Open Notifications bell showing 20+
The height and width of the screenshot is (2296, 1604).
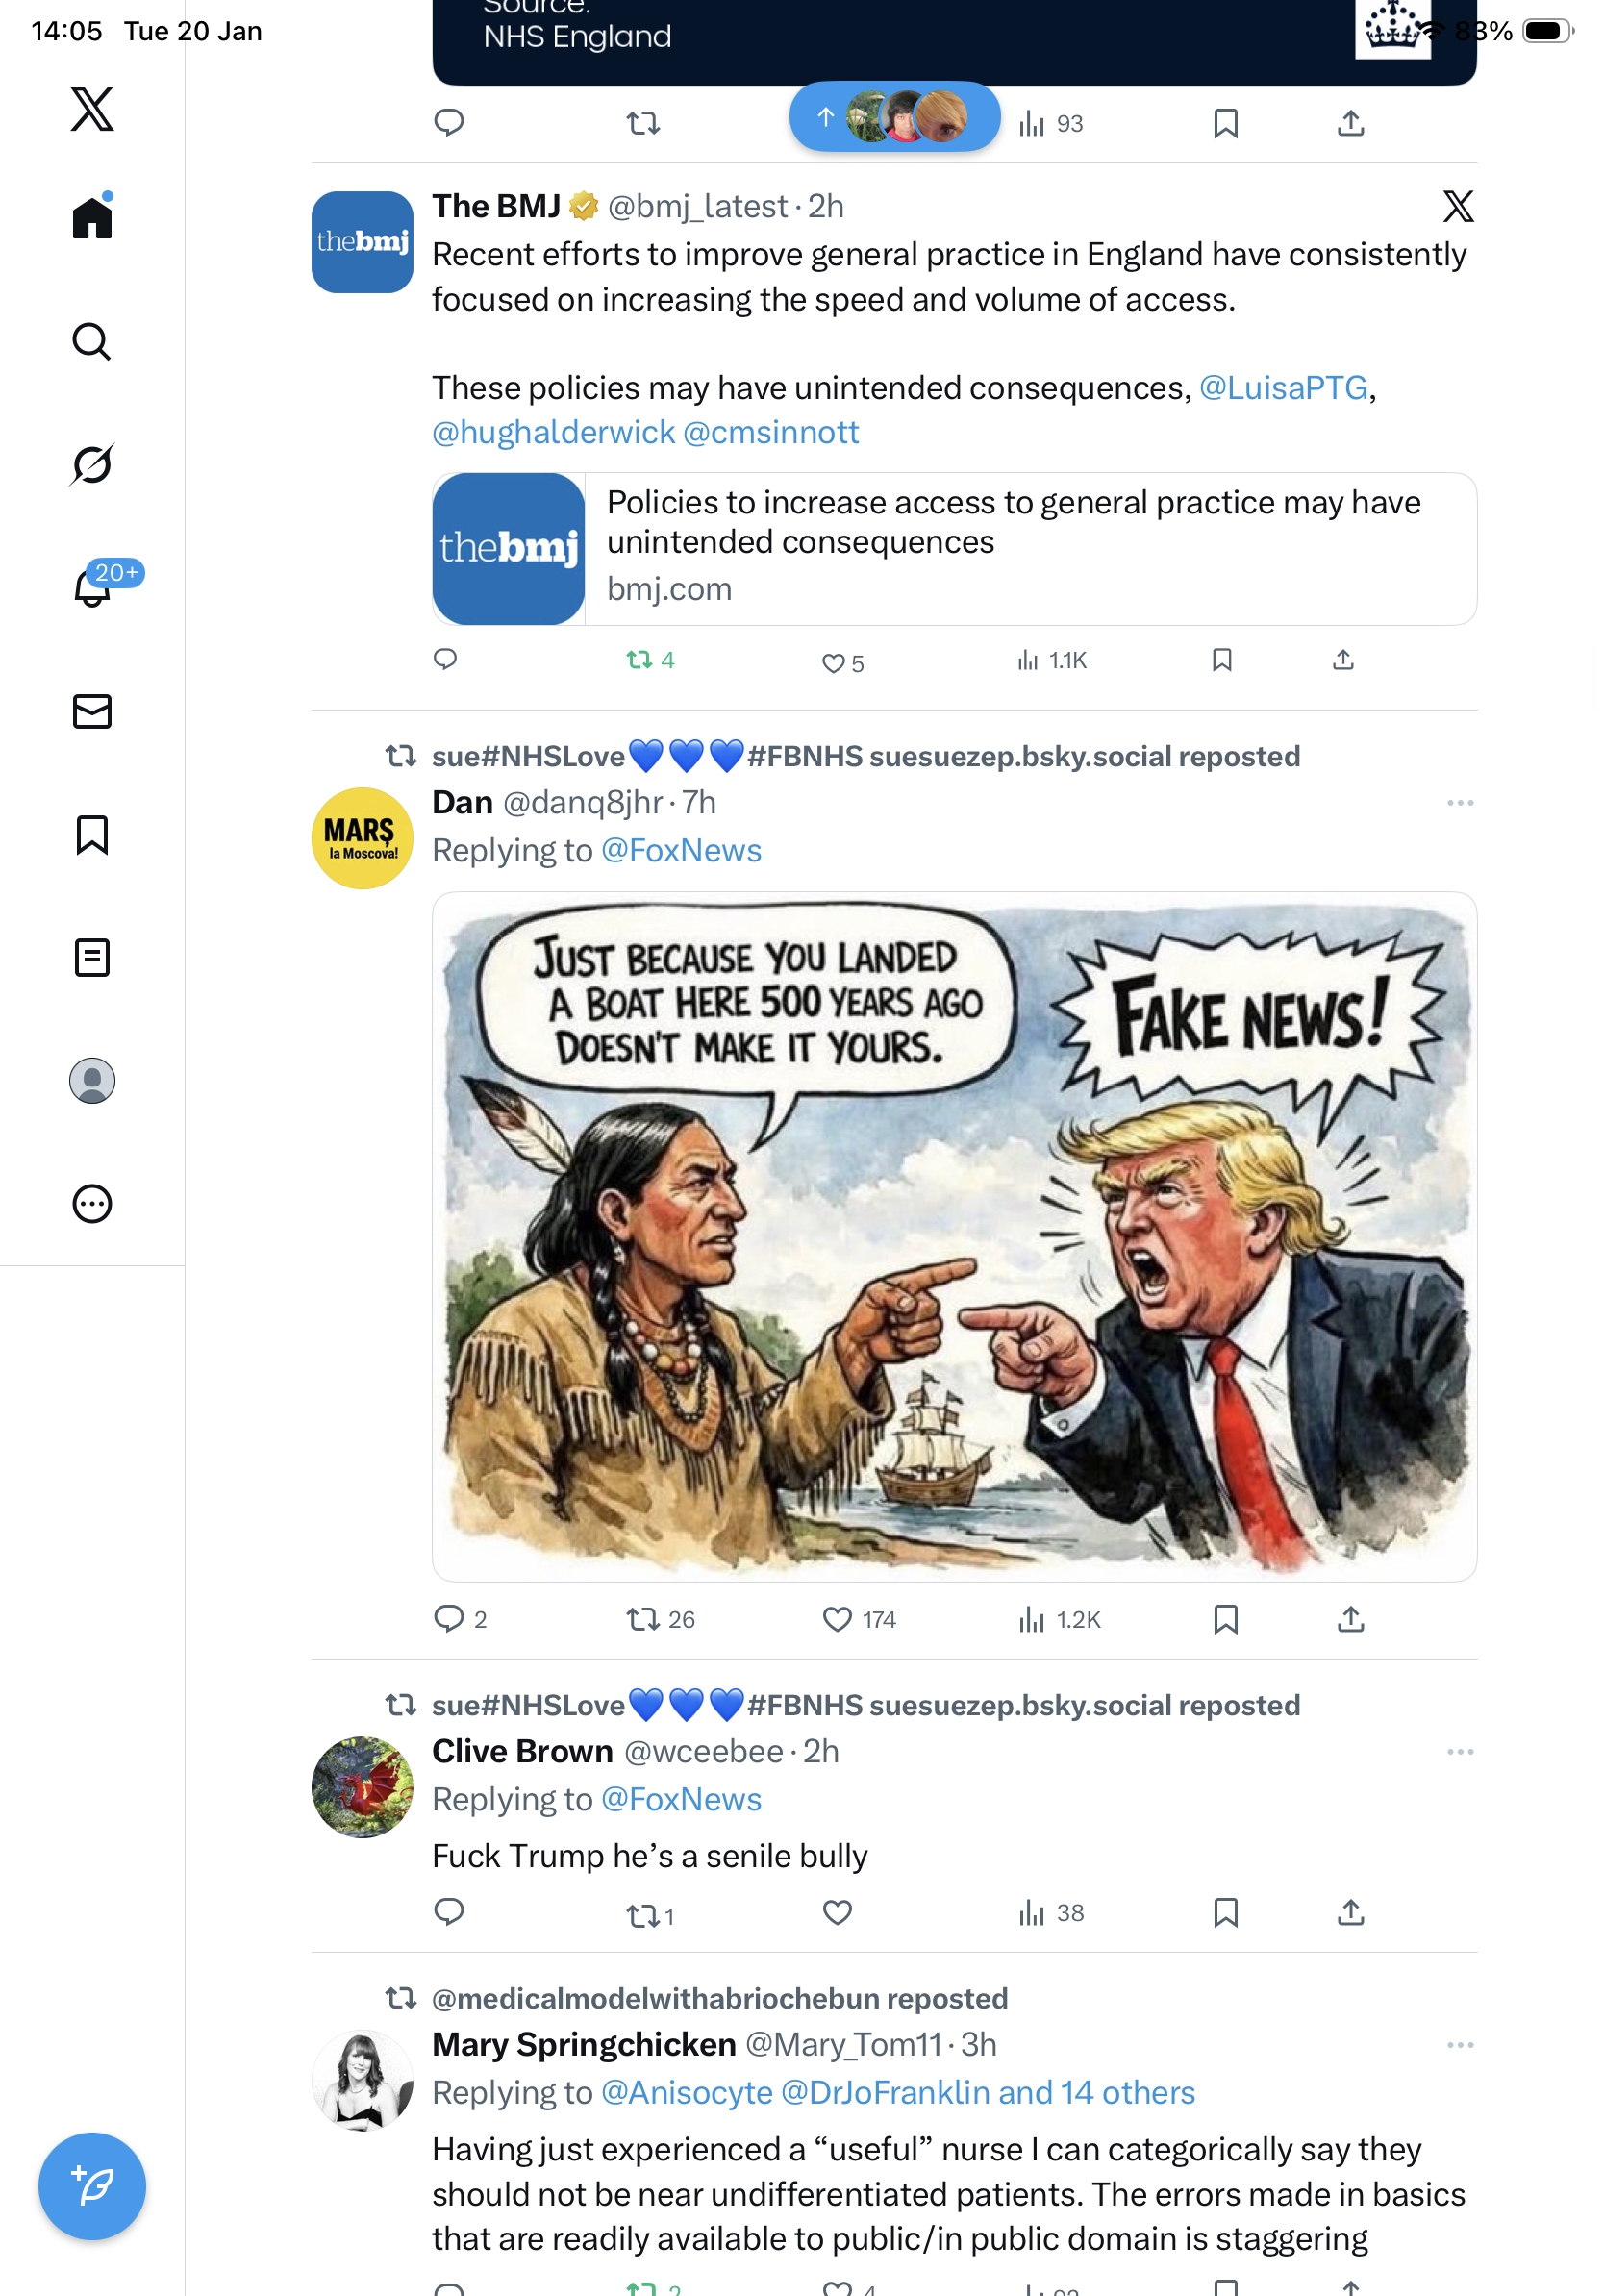(x=92, y=586)
